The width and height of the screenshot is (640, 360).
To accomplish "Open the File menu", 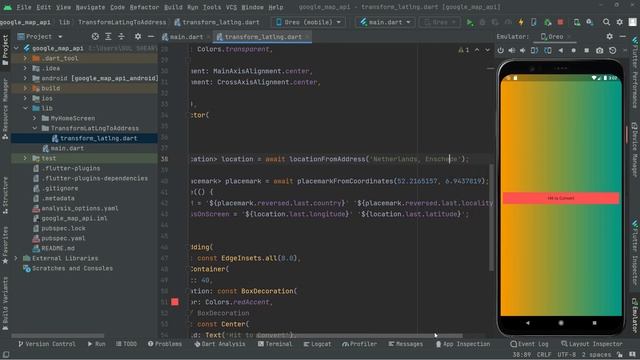I will (x=24, y=7).
